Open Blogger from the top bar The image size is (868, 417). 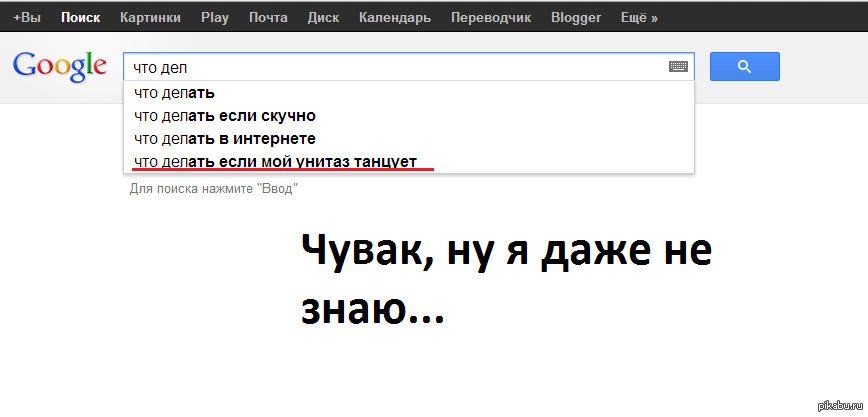[576, 18]
